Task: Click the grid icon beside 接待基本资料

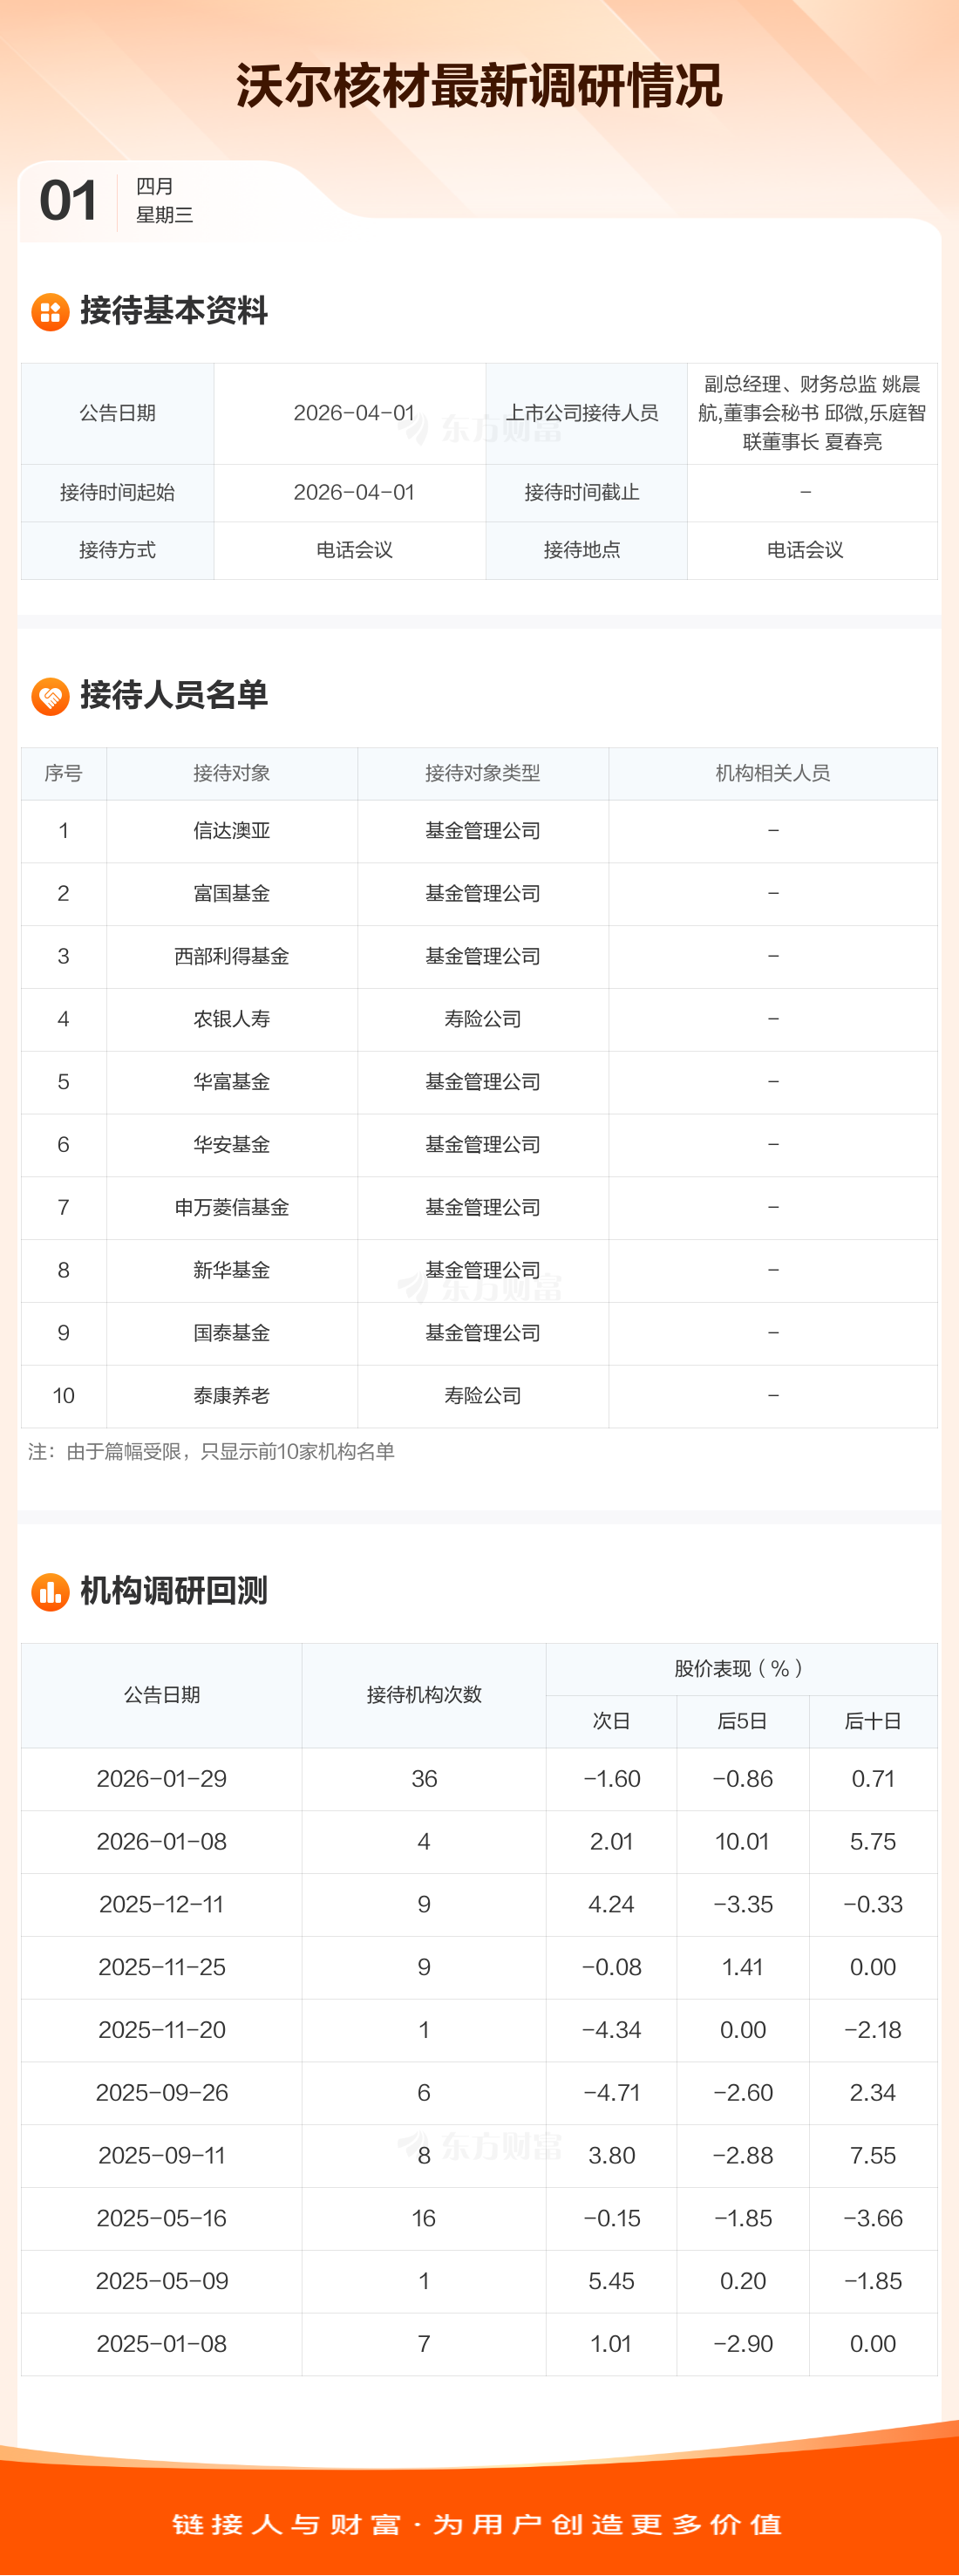Action: [x=50, y=312]
